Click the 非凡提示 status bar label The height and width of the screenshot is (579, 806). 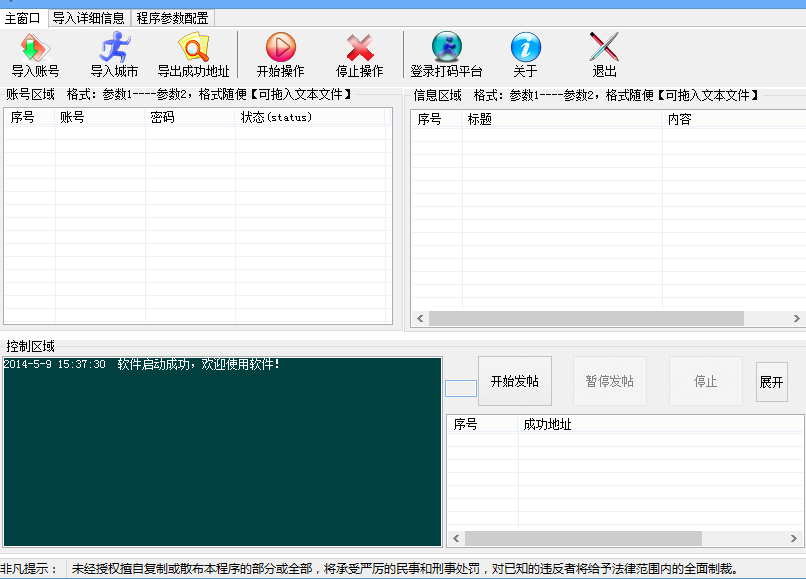click(29, 569)
